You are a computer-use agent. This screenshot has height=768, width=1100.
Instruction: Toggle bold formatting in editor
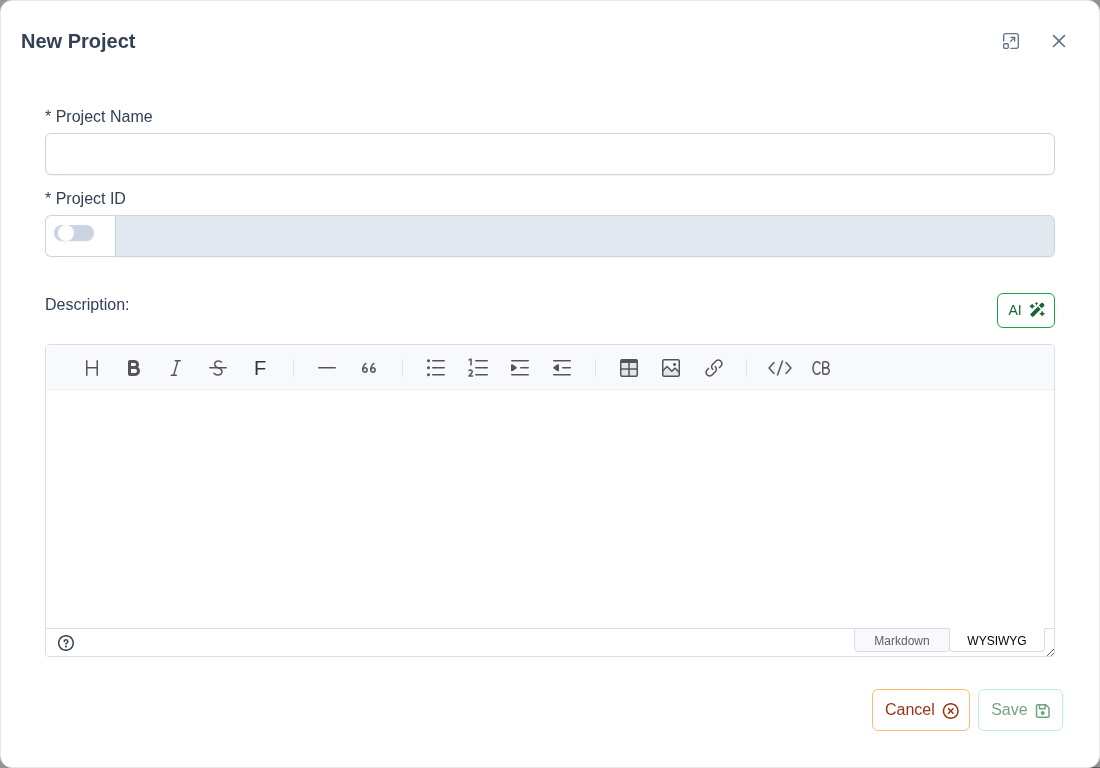(x=133, y=368)
